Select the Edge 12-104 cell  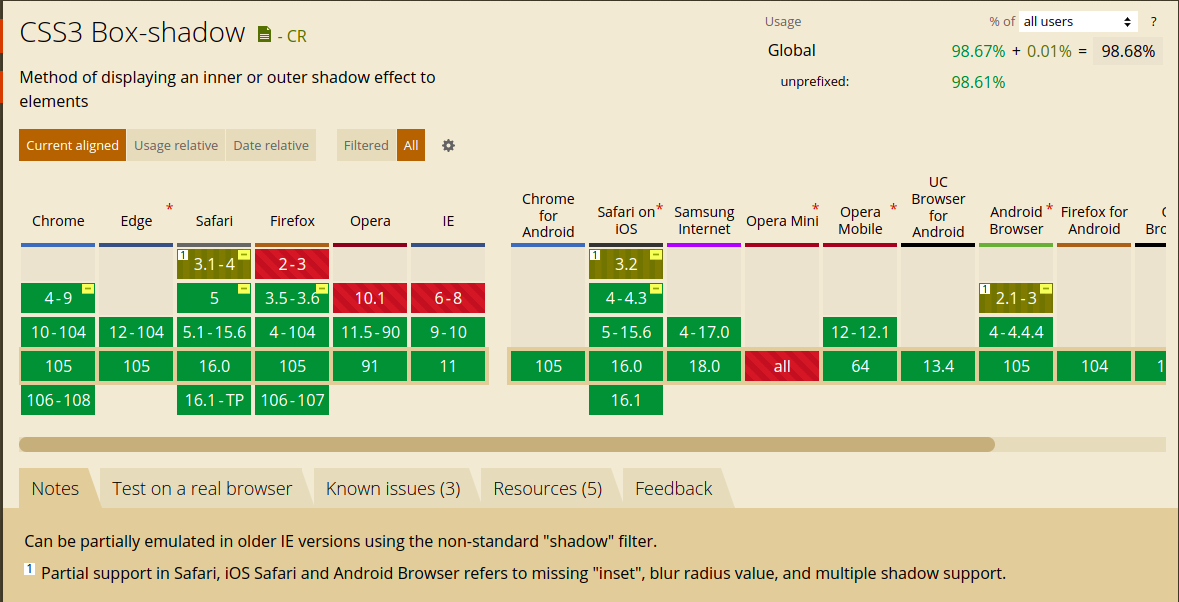coord(137,332)
